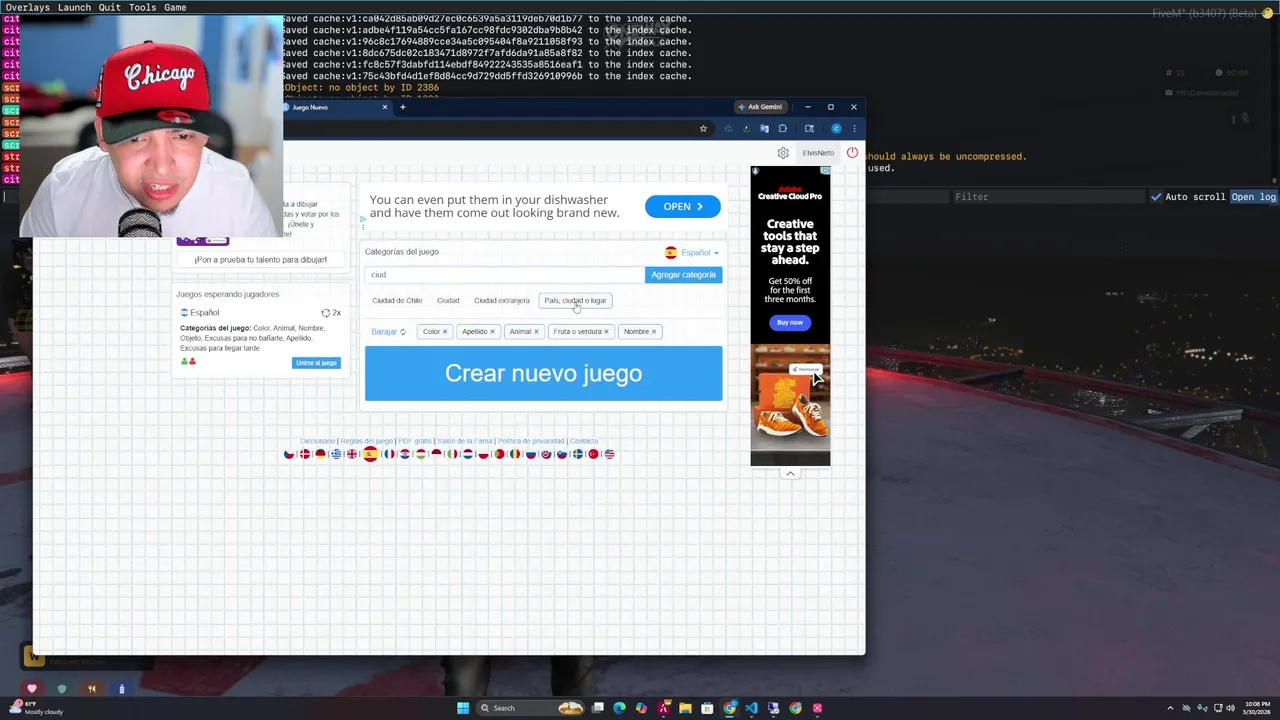Focus the Filter field in FiveM console

tap(1046, 197)
